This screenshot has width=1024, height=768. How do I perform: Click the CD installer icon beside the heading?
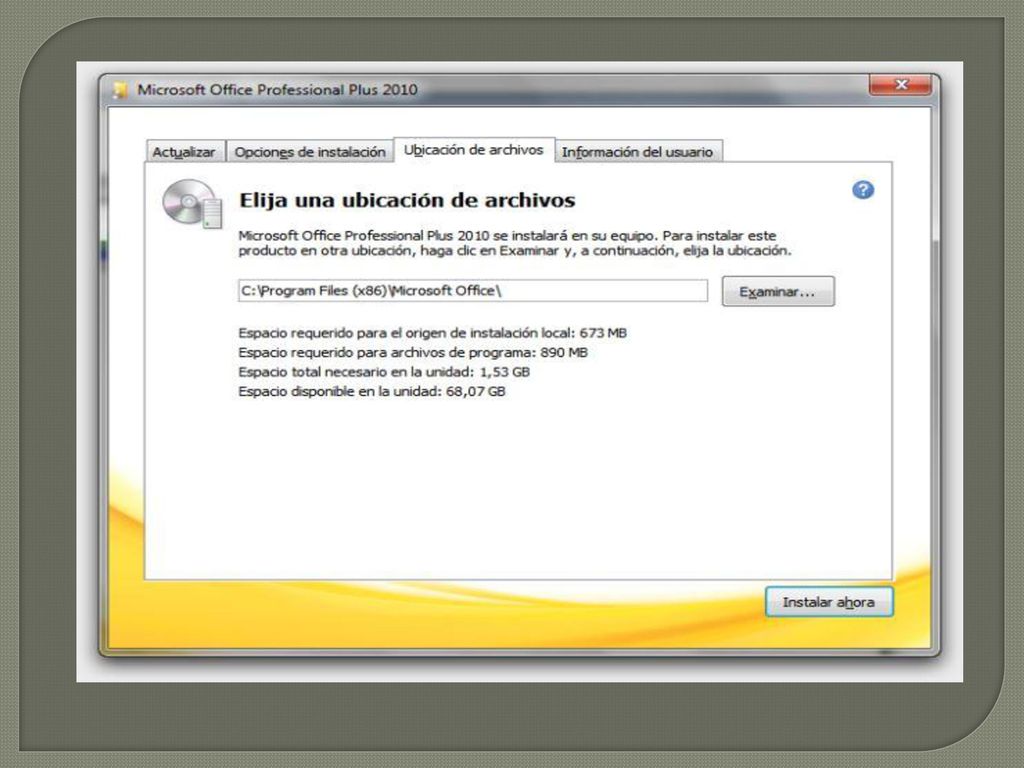point(192,204)
